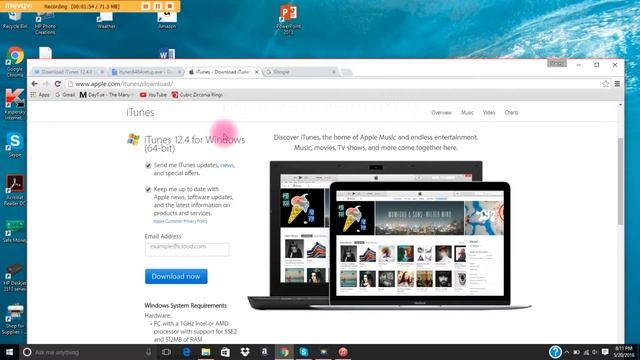This screenshot has width=640, height=360.
Task: Open the Video section of iTunes
Action: click(489, 113)
